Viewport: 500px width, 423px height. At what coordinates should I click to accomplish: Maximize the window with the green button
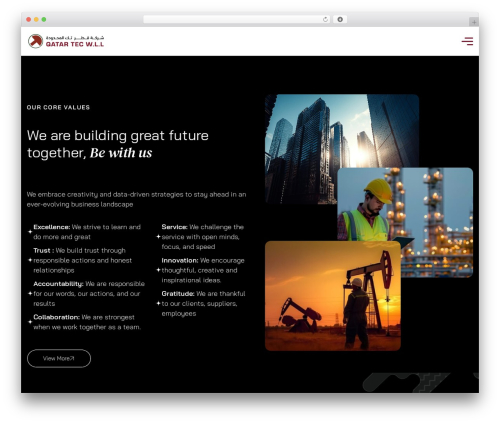coord(44,20)
